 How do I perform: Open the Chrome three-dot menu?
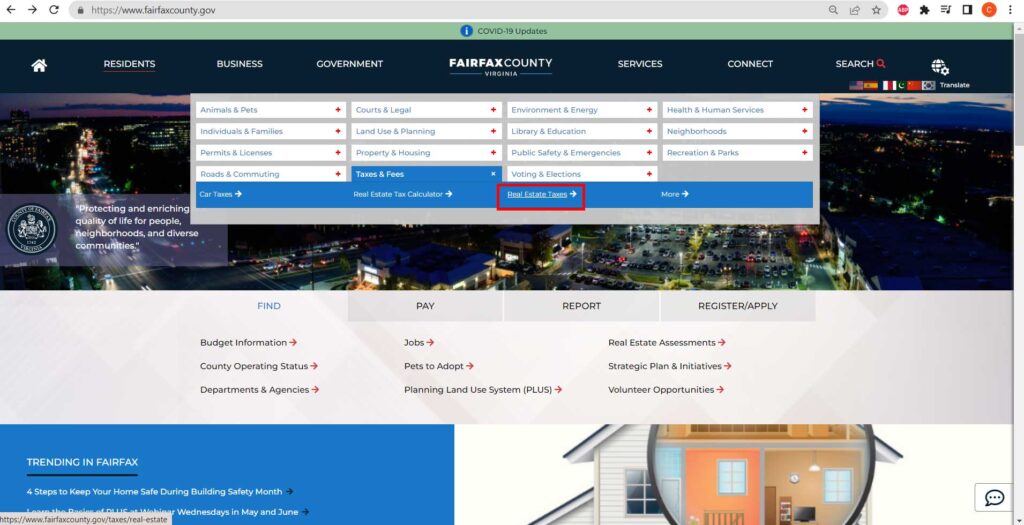tap(1010, 10)
